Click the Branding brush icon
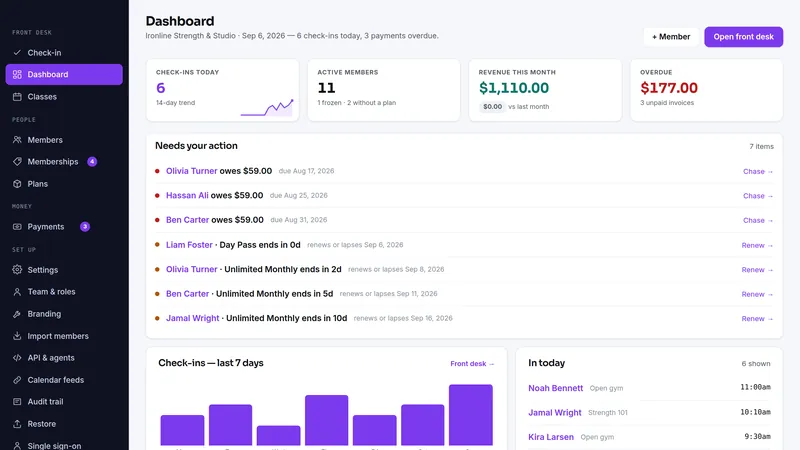The width and height of the screenshot is (800, 450). point(17,314)
